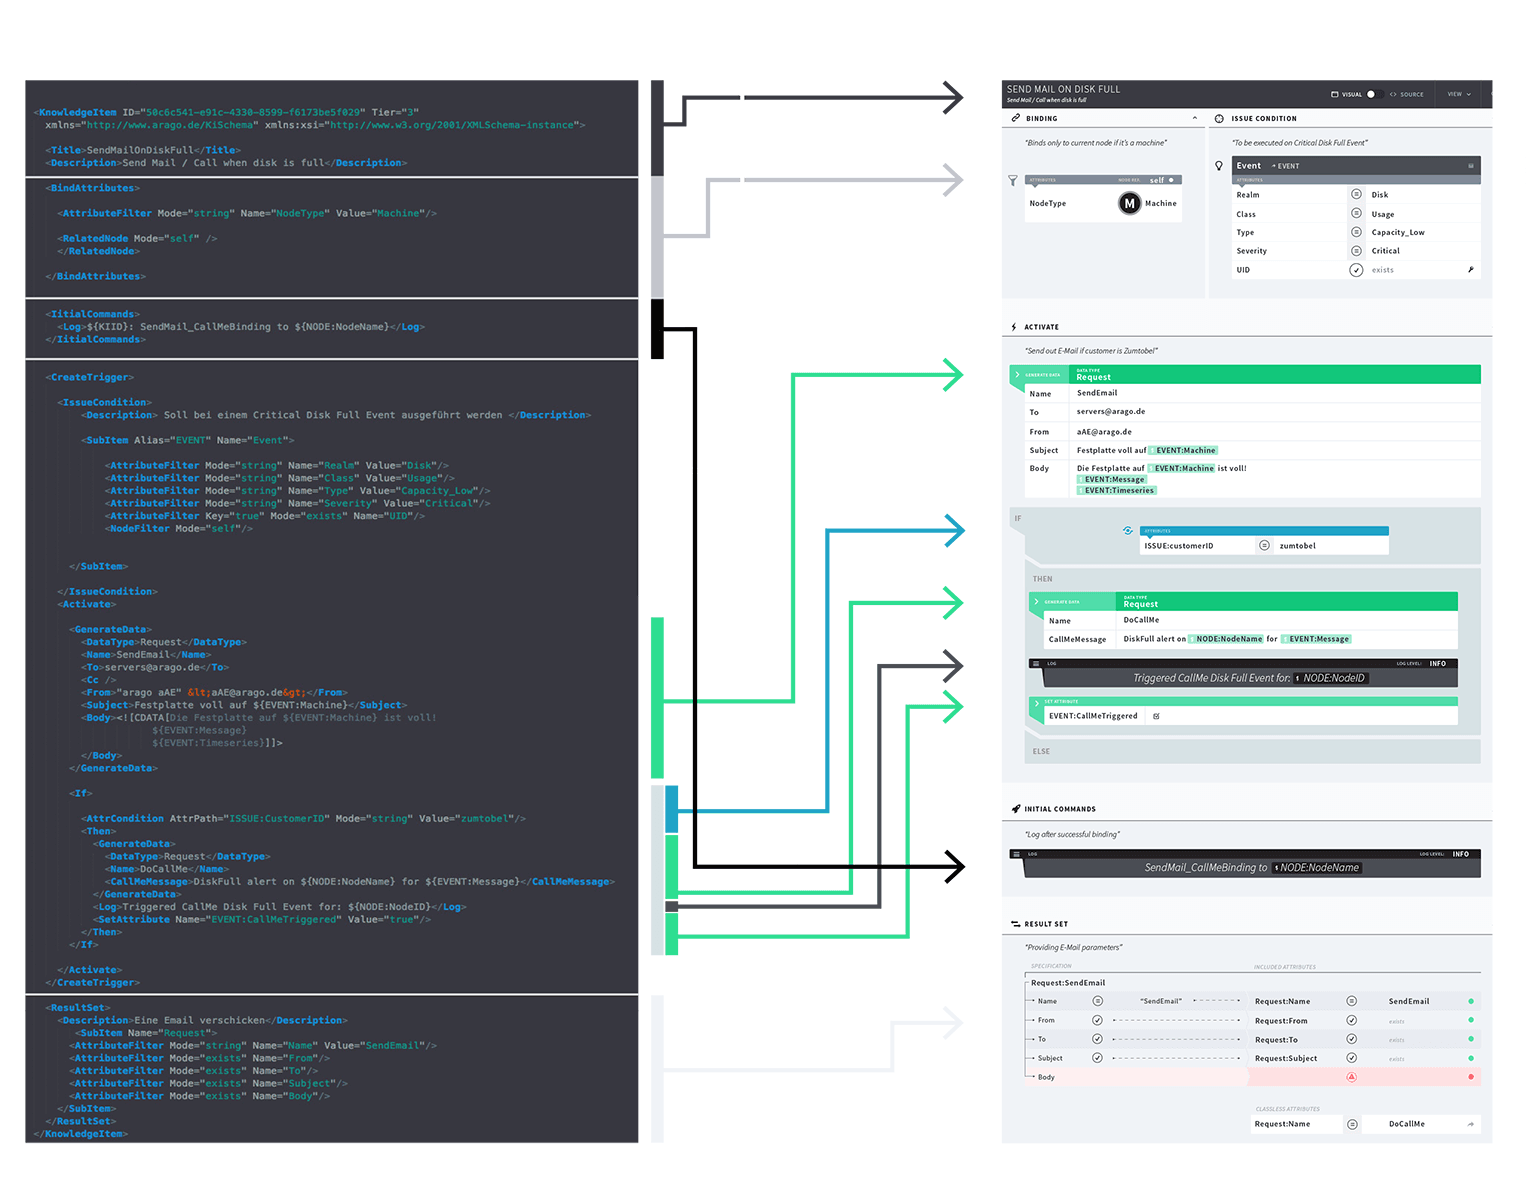Click the Request:Subject included attribute
This screenshot has height=1189, width=1526.
click(x=1286, y=1058)
